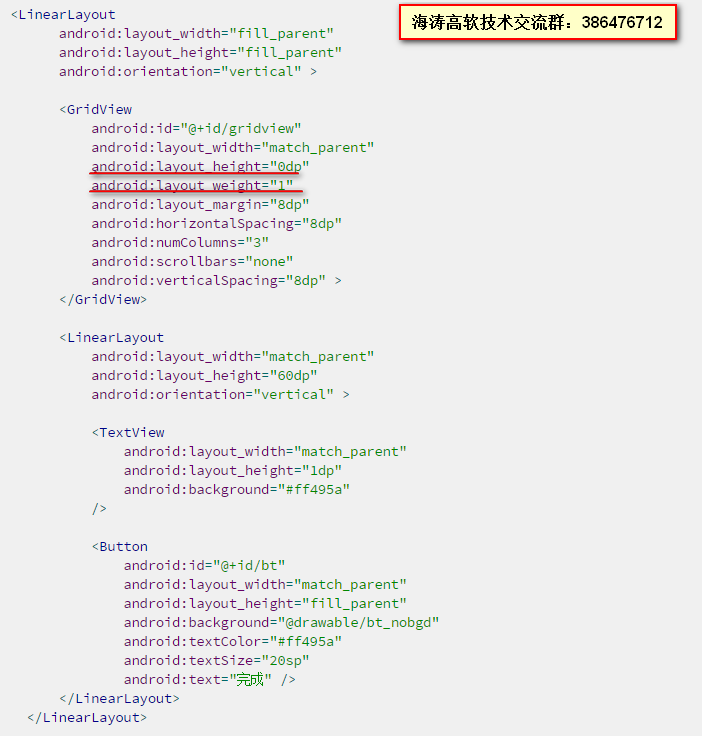
Task: Click the Button opening tag
Action: pos(120,546)
